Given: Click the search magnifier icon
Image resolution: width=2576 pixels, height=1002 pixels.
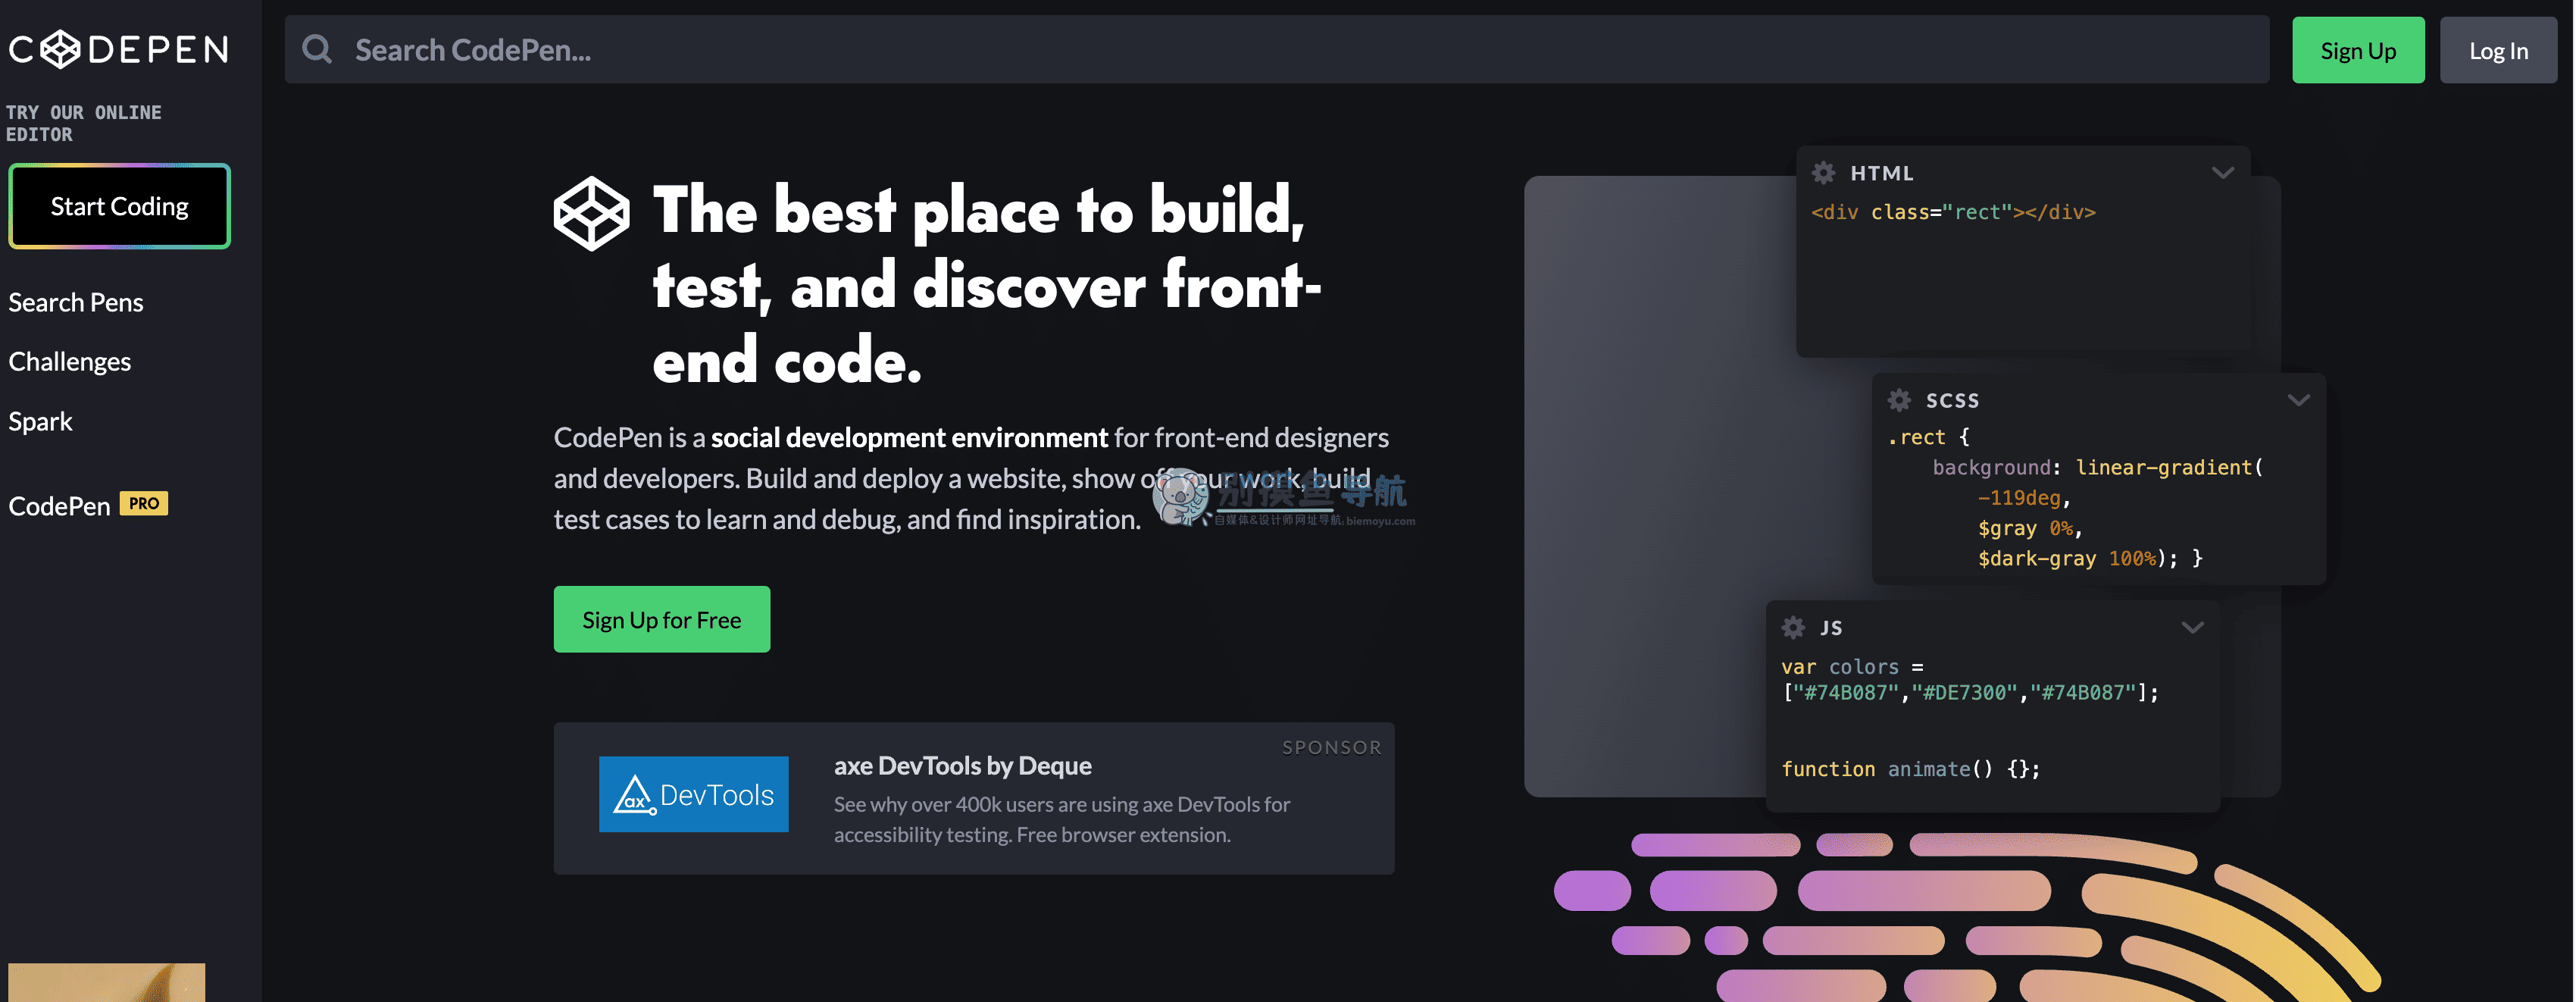Looking at the screenshot, I should [x=317, y=49].
